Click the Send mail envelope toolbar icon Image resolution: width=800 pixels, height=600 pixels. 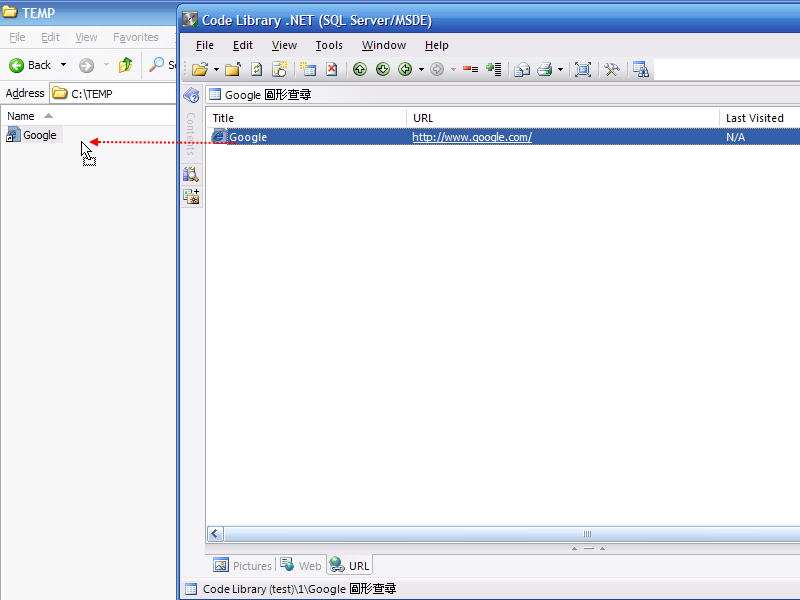click(522, 69)
